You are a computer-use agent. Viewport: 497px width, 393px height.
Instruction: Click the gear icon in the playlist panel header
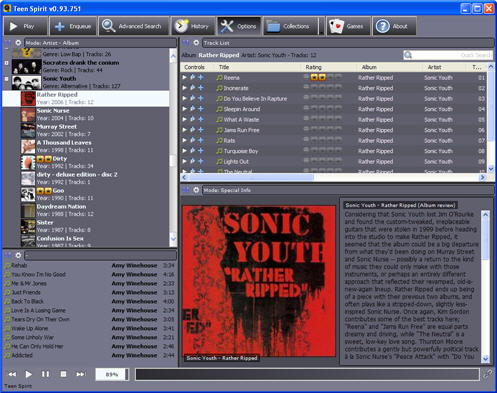pos(18,255)
